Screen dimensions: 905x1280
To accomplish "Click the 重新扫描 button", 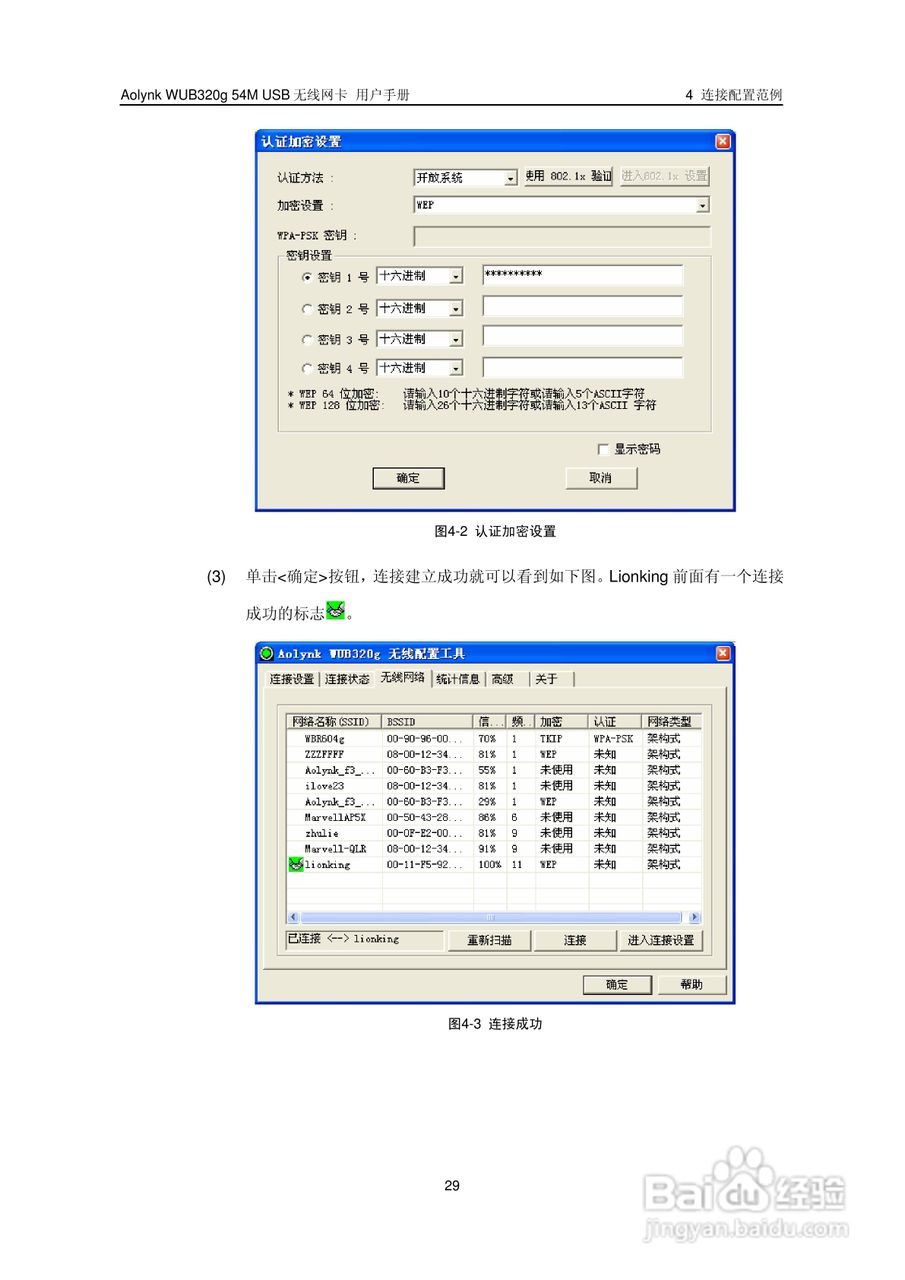I will click(490, 941).
